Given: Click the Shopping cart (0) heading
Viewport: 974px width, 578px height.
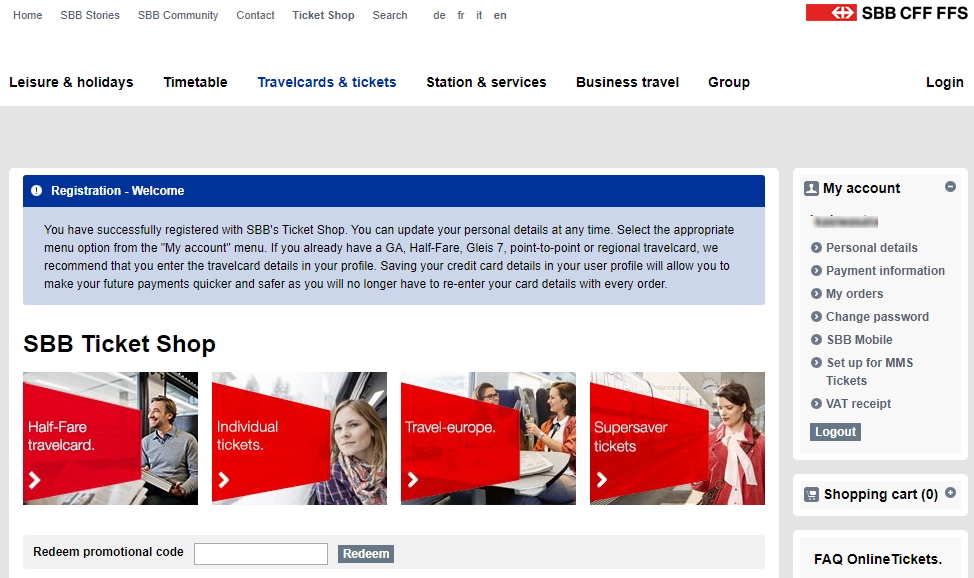Looking at the screenshot, I should 881,494.
